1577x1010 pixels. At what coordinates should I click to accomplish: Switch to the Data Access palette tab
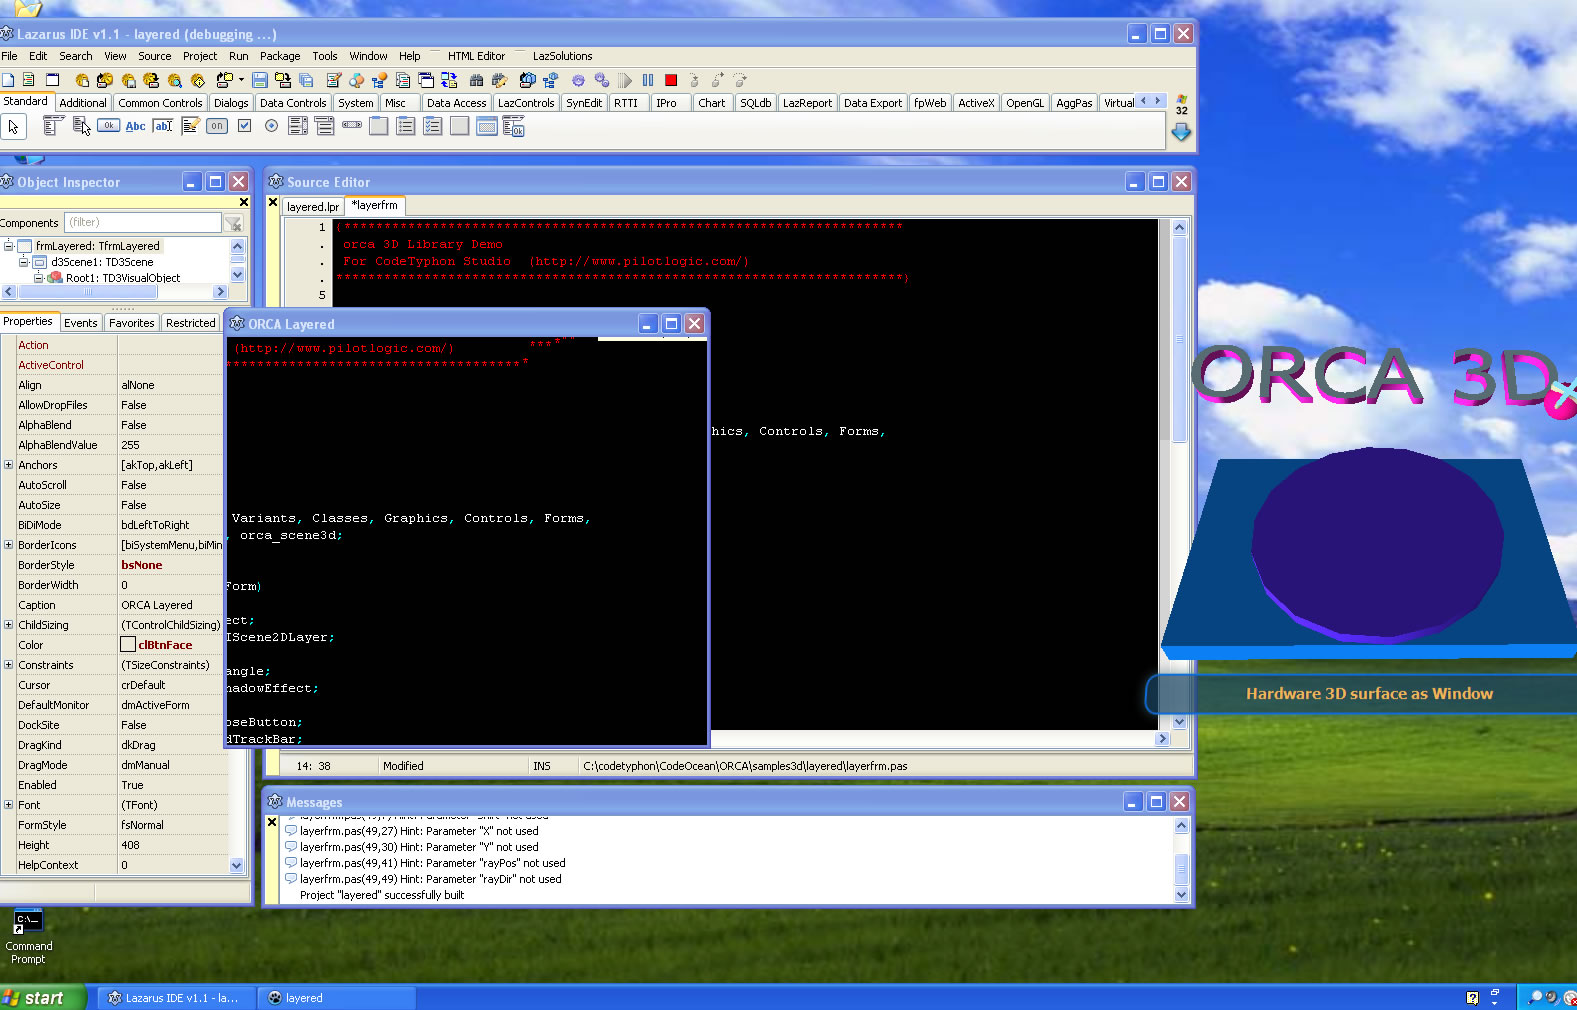(x=456, y=103)
